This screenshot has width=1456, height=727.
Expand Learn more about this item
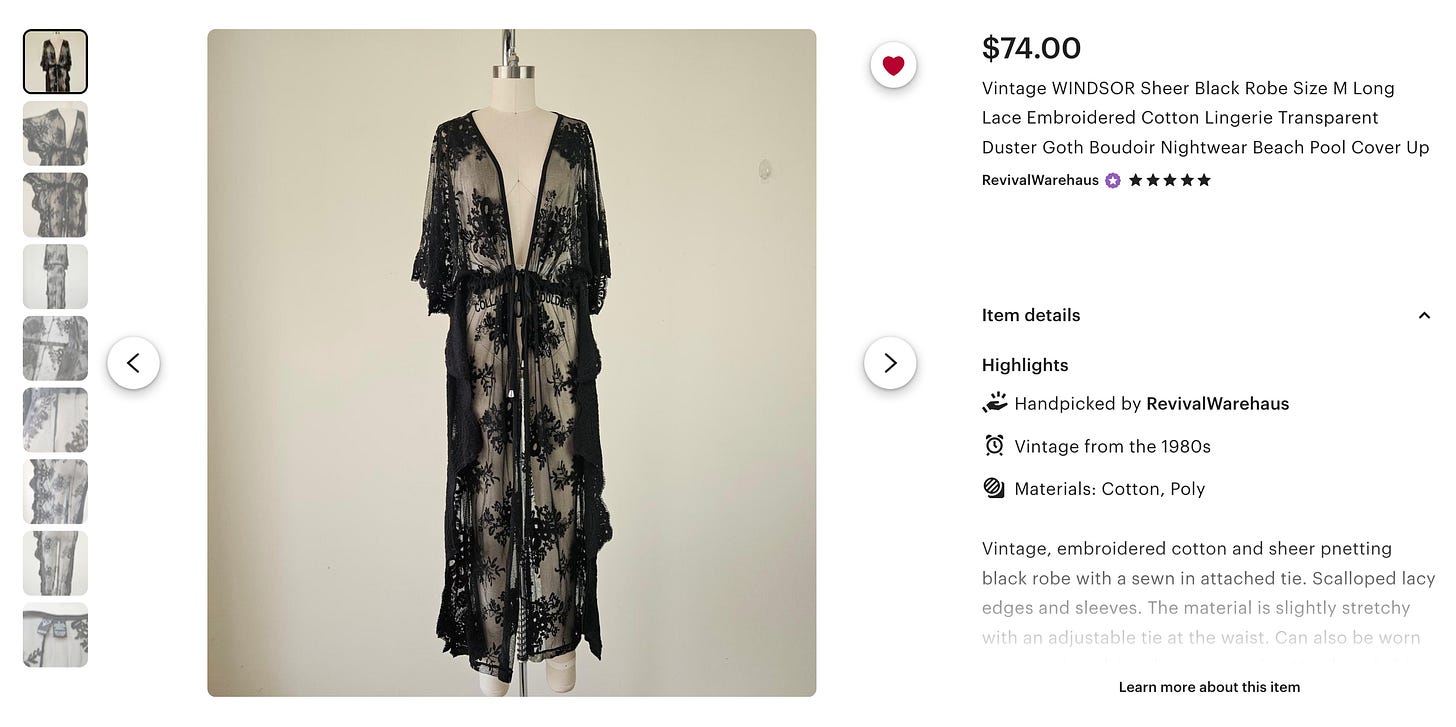coord(1209,687)
